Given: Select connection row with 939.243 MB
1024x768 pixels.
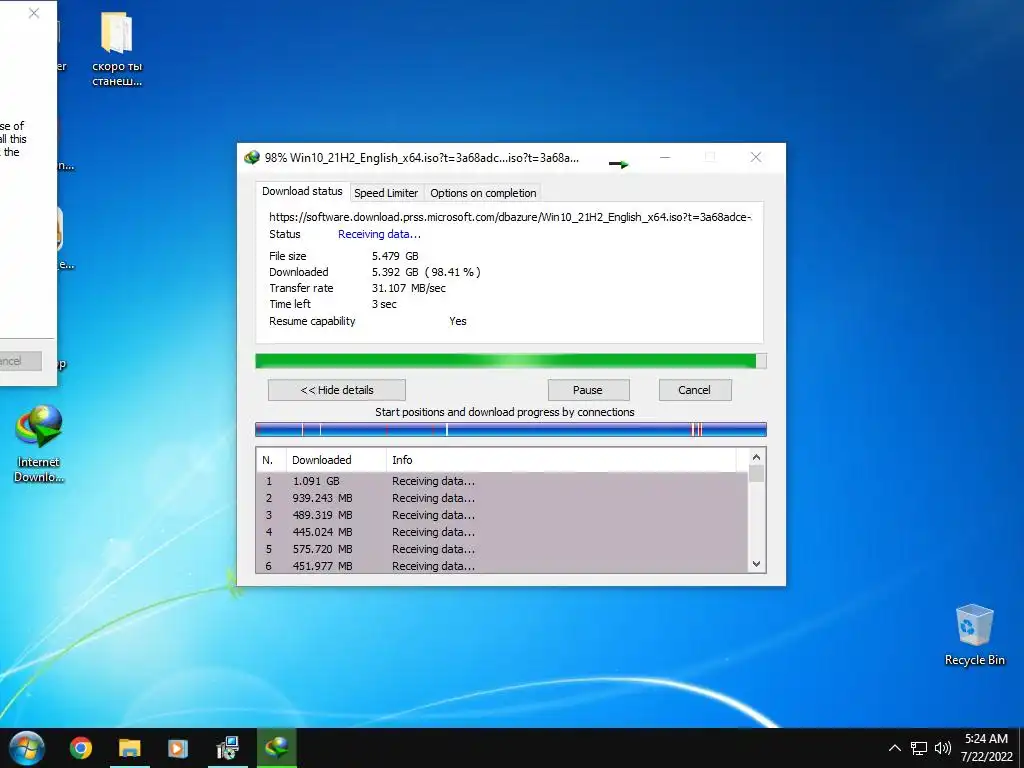Looking at the screenshot, I should 502,498.
